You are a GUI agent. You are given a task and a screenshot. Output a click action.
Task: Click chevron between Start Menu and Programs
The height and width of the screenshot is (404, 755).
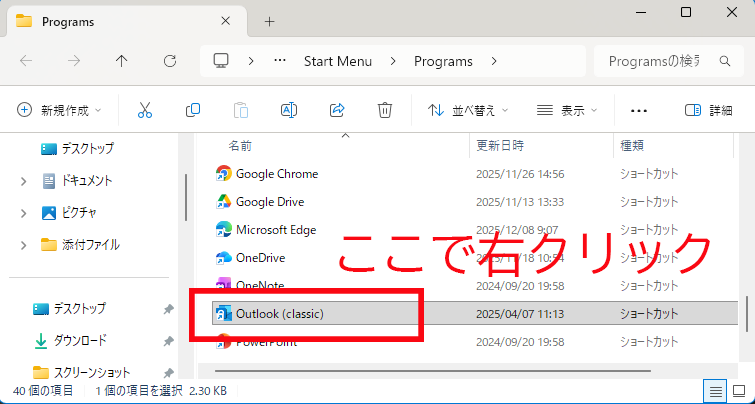click(x=393, y=61)
